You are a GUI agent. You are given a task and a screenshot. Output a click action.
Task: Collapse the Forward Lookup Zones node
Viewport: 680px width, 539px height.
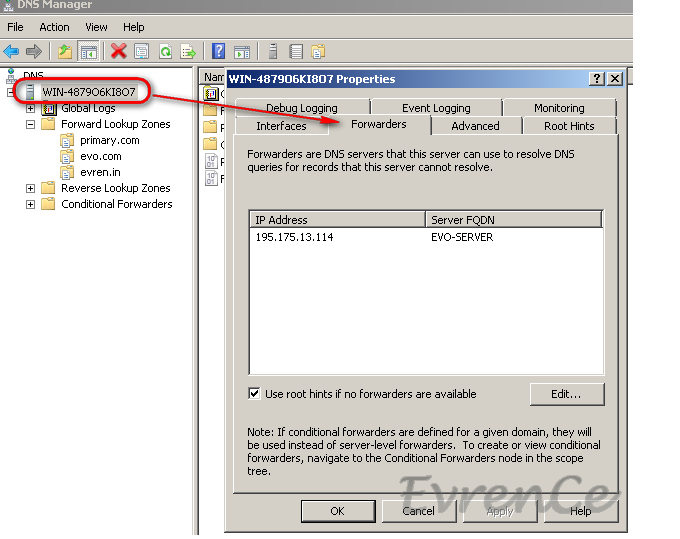tap(31, 124)
